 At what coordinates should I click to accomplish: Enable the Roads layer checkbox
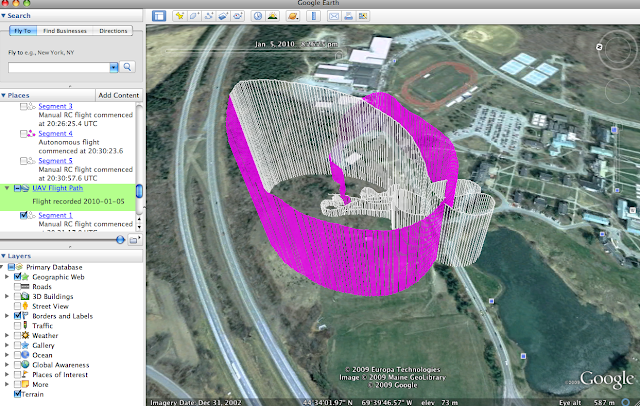[17, 286]
